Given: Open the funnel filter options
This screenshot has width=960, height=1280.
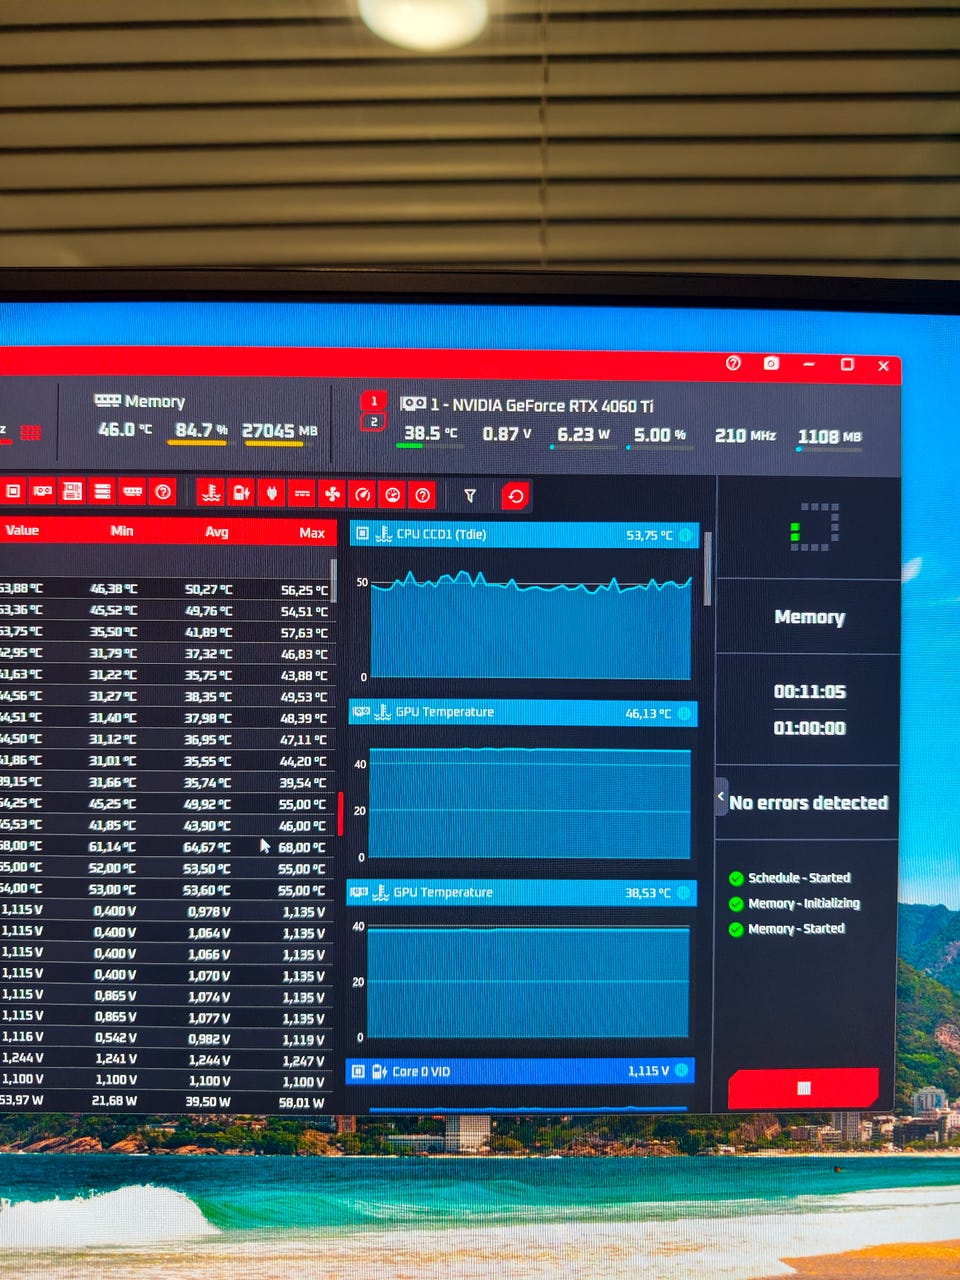Looking at the screenshot, I should pos(470,495).
